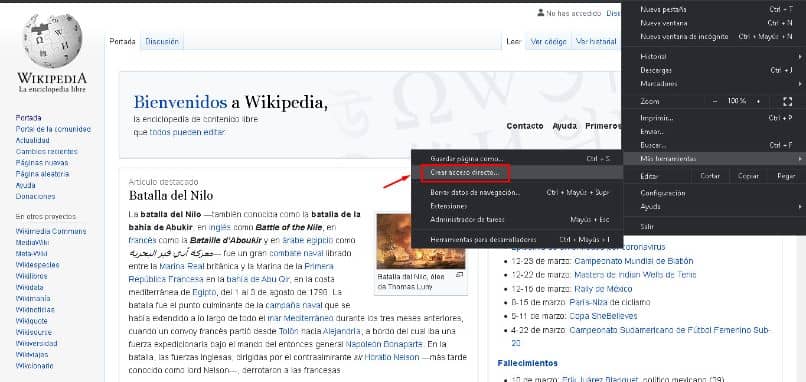This screenshot has width=806, height=382.
Task: Open Actualidad sidebar link
Action: pyautogui.click(x=32, y=140)
